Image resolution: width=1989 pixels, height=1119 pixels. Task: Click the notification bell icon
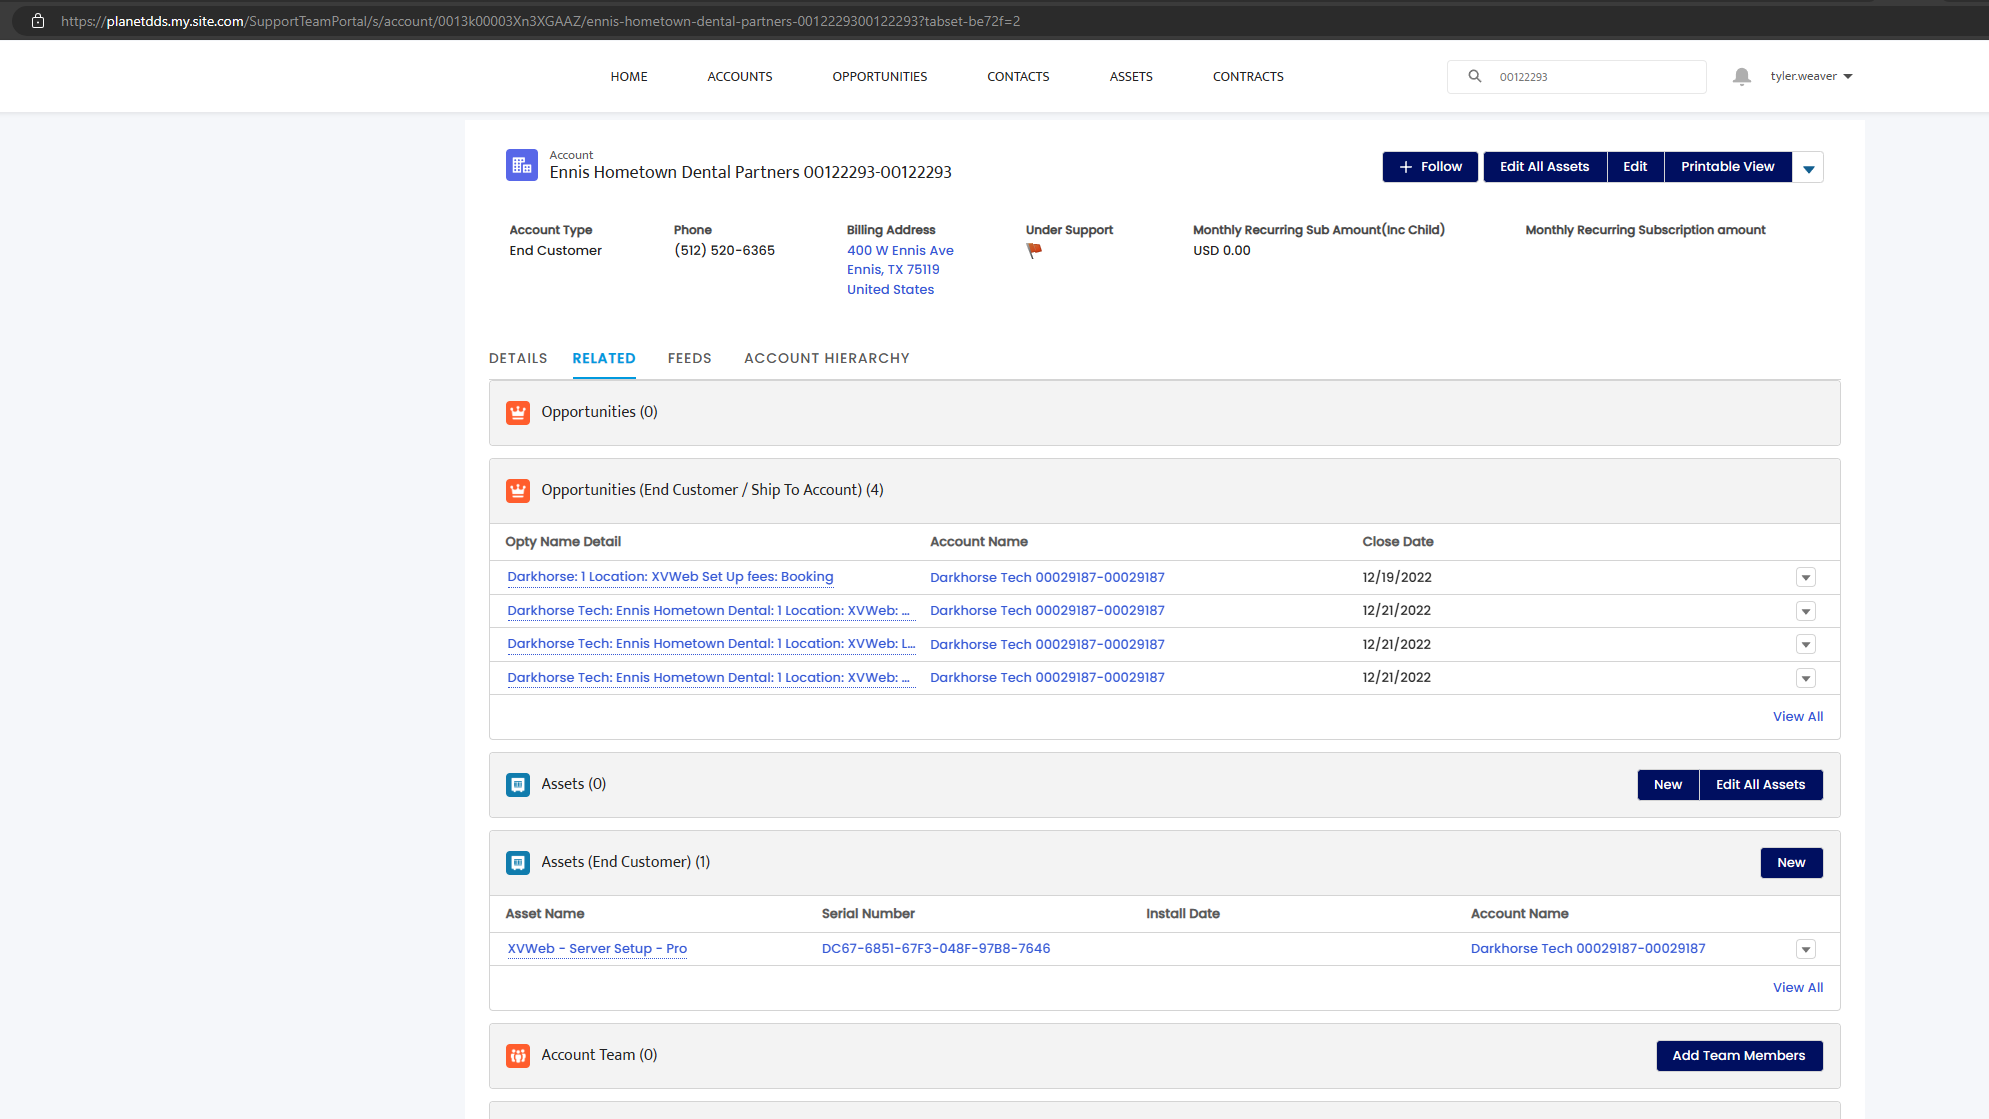(x=1741, y=77)
